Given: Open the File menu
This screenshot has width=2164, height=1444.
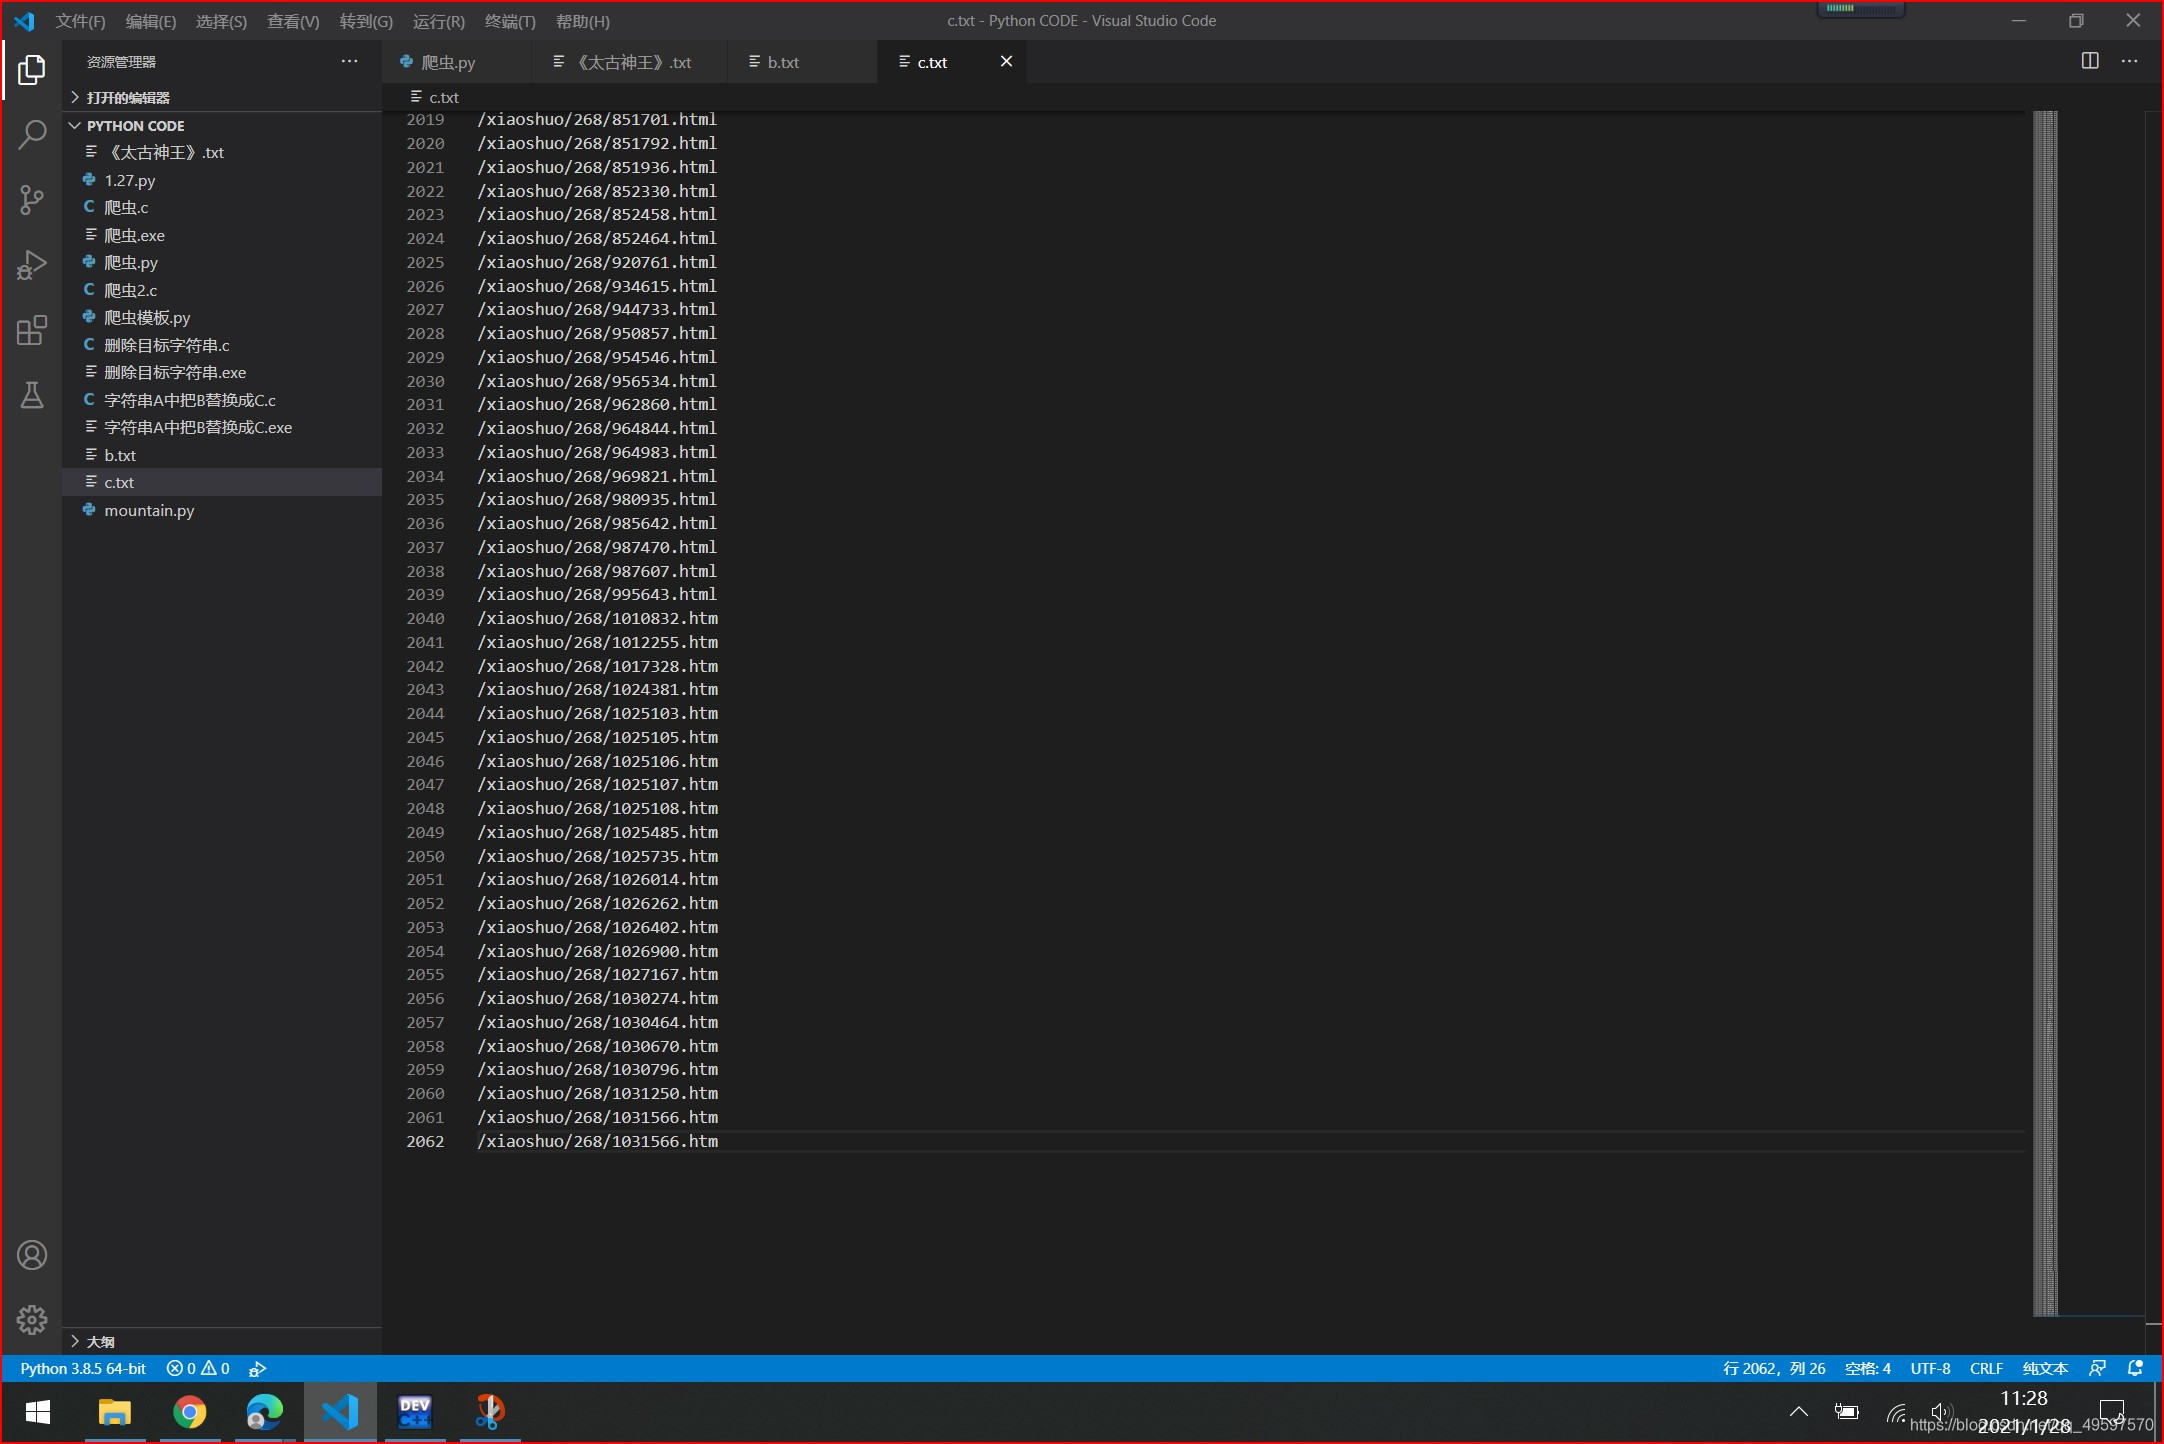Looking at the screenshot, I should [x=80, y=21].
